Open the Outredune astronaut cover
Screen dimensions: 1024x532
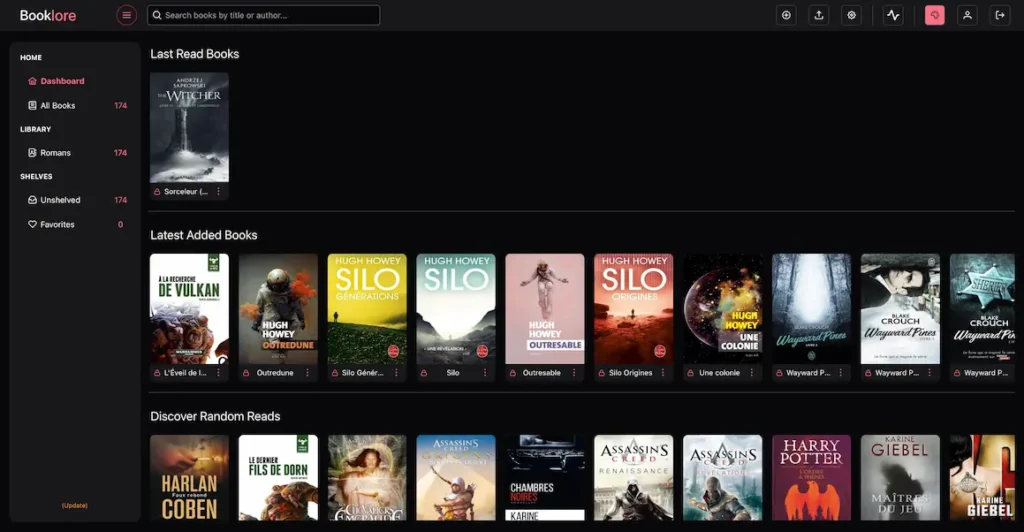pyautogui.click(x=278, y=309)
